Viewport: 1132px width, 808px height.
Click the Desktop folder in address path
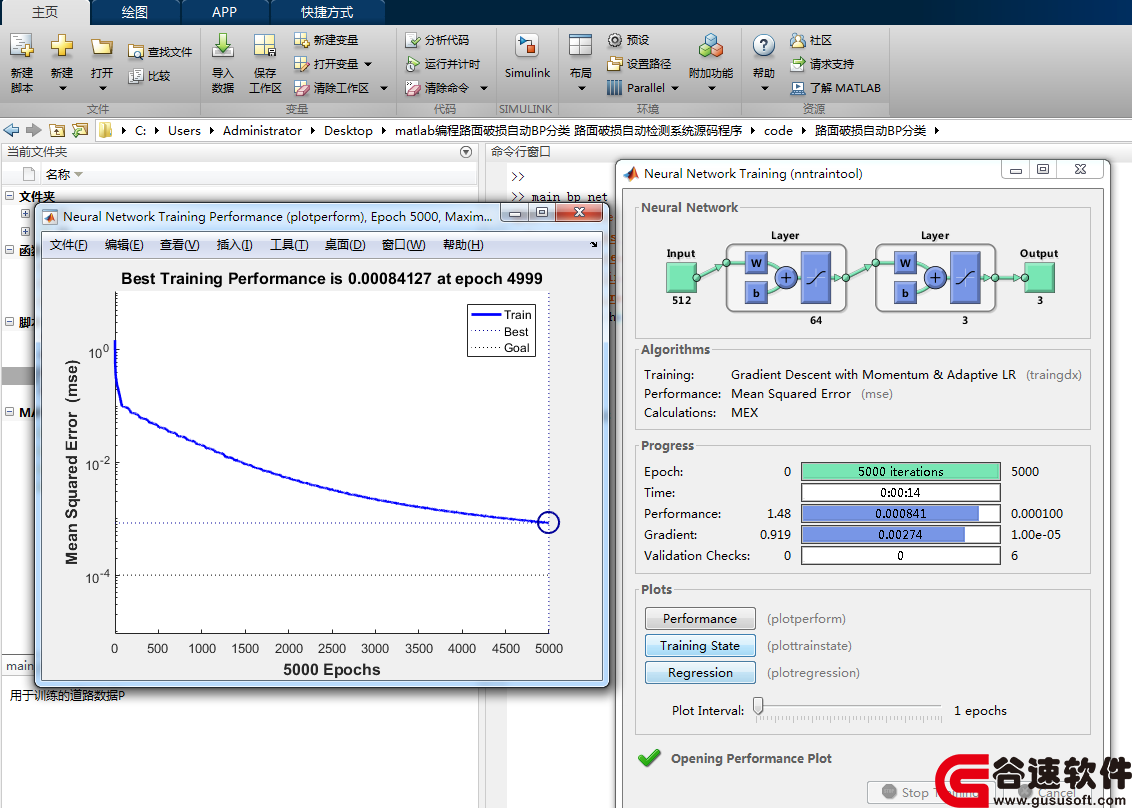(349, 130)
